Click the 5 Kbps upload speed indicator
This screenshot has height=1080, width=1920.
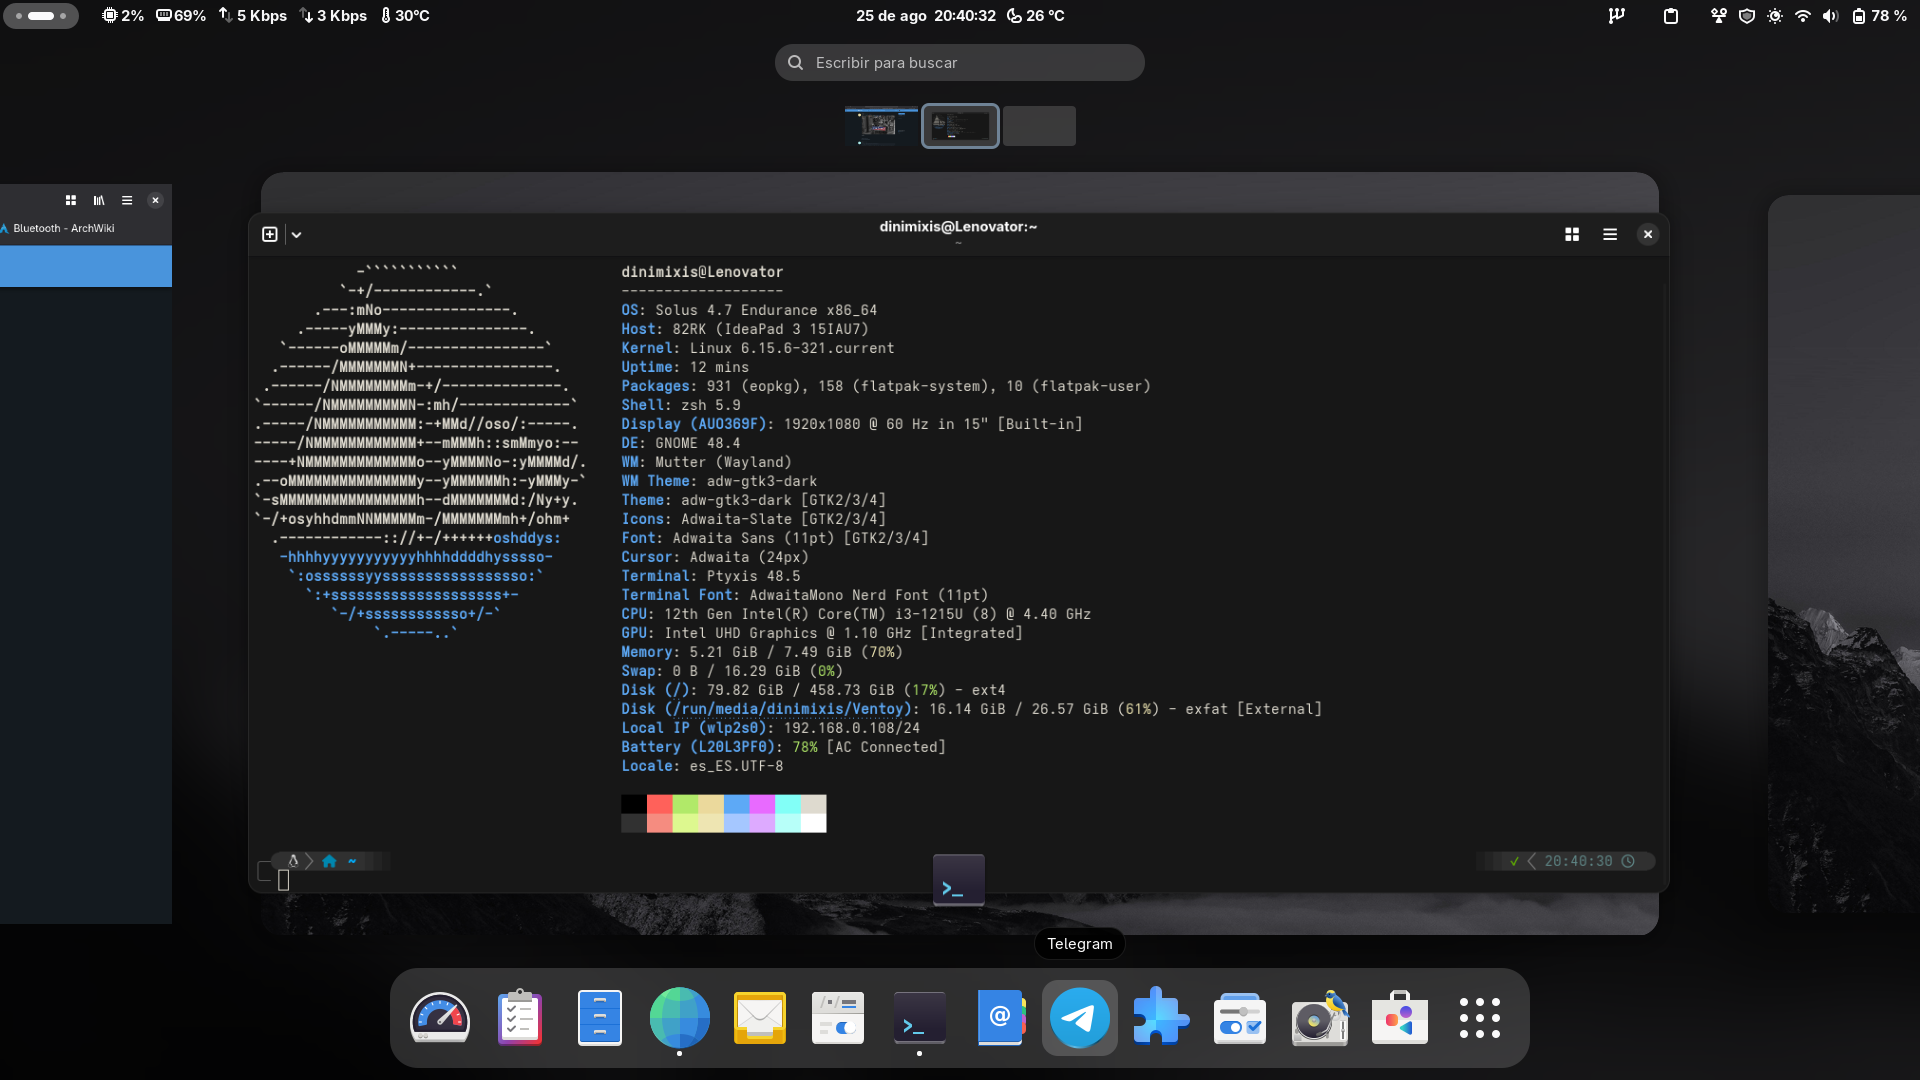click(x=253, y=16)
